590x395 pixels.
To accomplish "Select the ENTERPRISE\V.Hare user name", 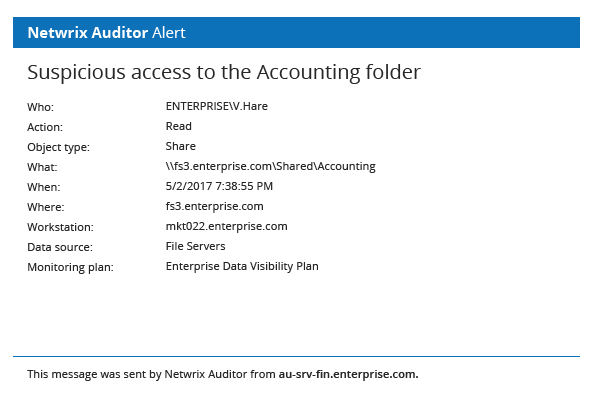I will click(x=217, y=106).
